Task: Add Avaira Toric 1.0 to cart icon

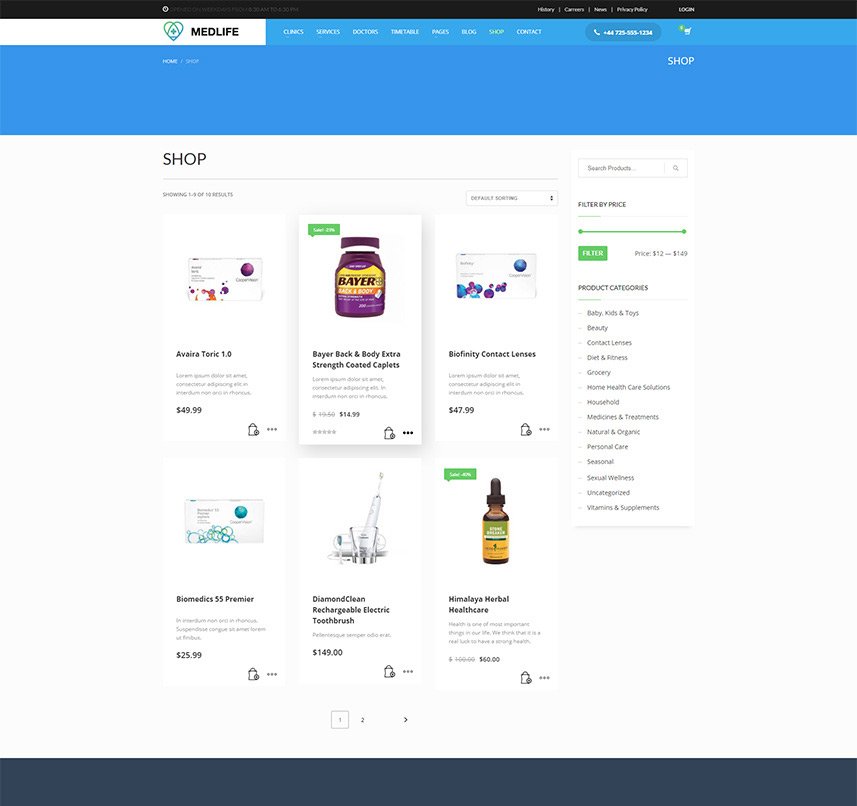Action: 253,430
